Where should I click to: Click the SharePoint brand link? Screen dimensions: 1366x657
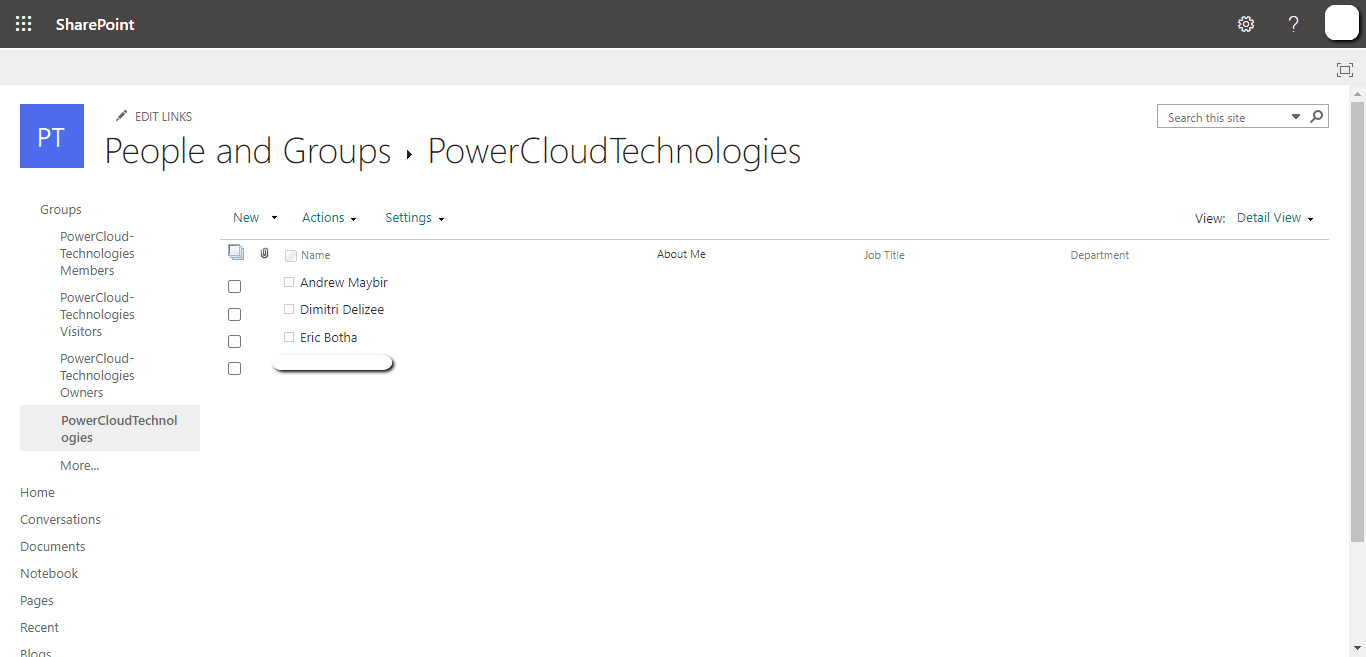tap(95, 24)
